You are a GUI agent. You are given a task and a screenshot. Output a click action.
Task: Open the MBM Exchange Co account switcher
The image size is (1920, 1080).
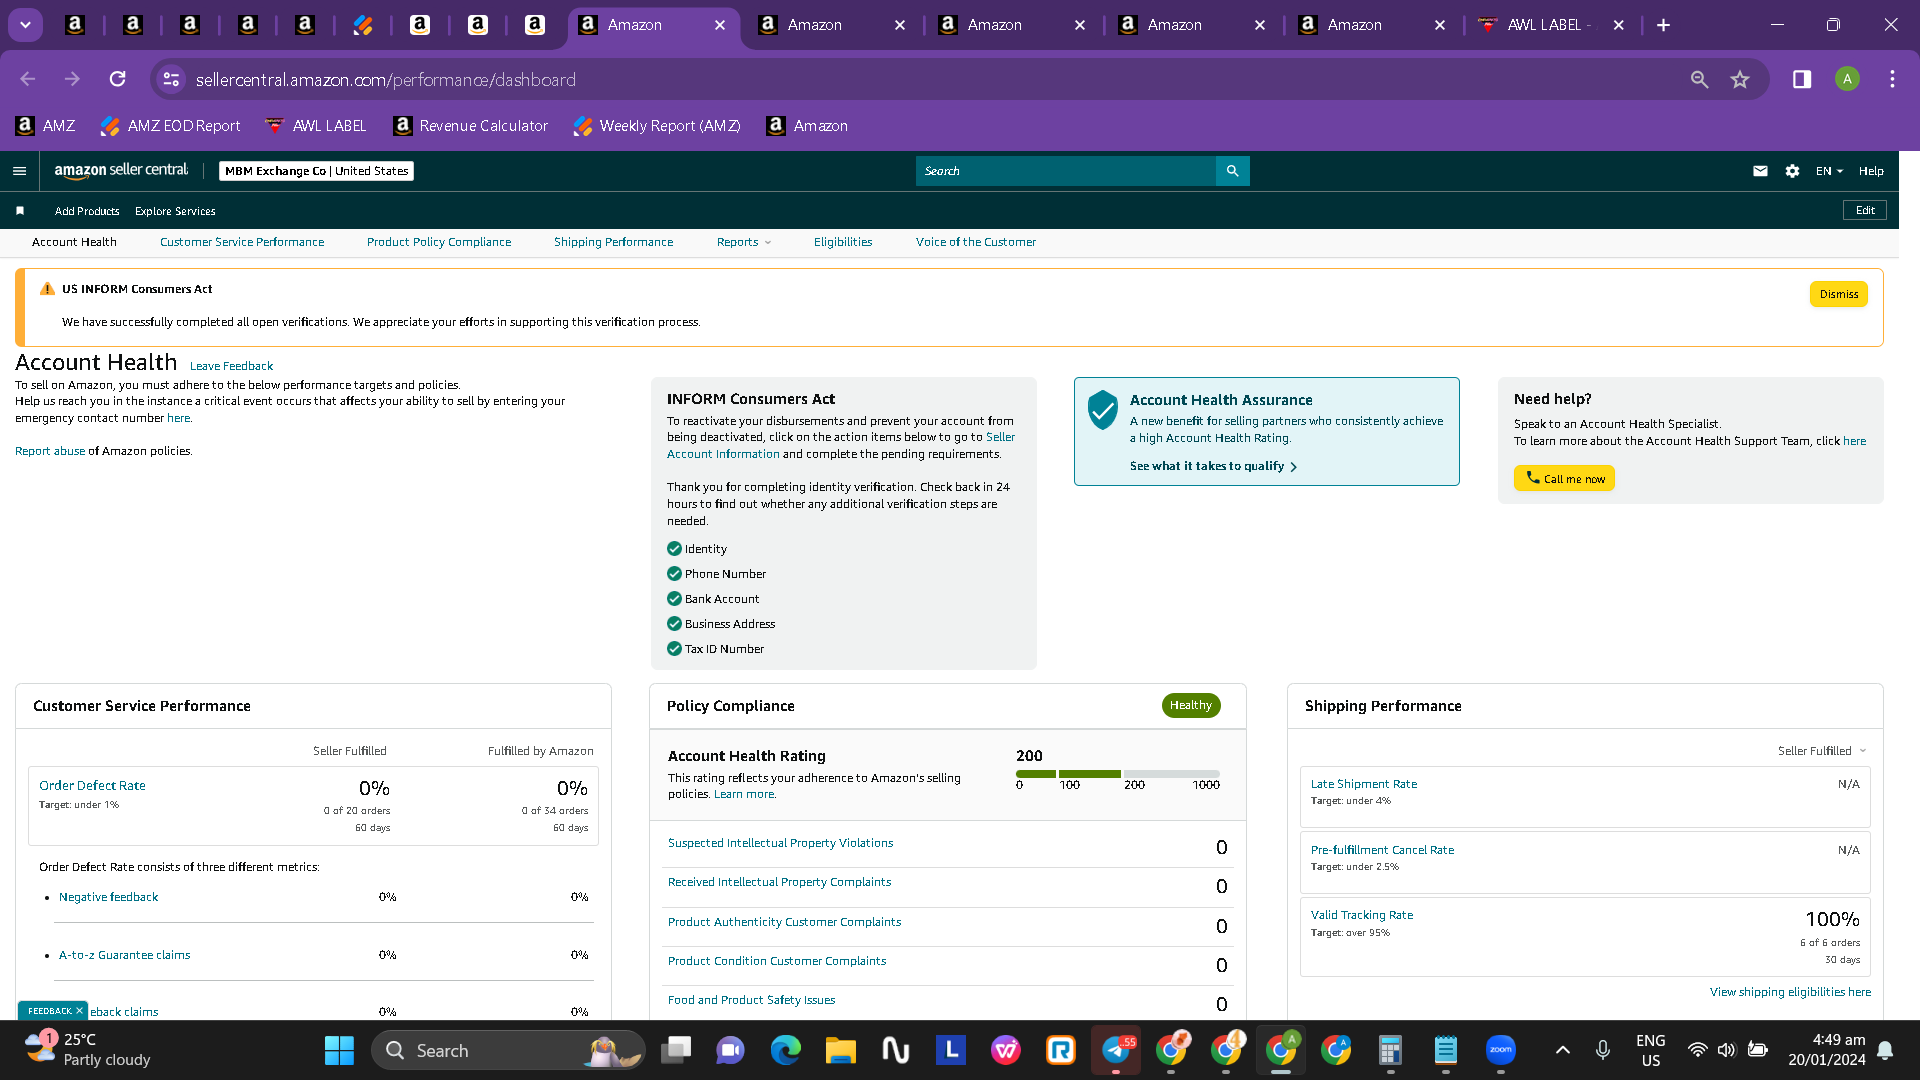point(316,171)
